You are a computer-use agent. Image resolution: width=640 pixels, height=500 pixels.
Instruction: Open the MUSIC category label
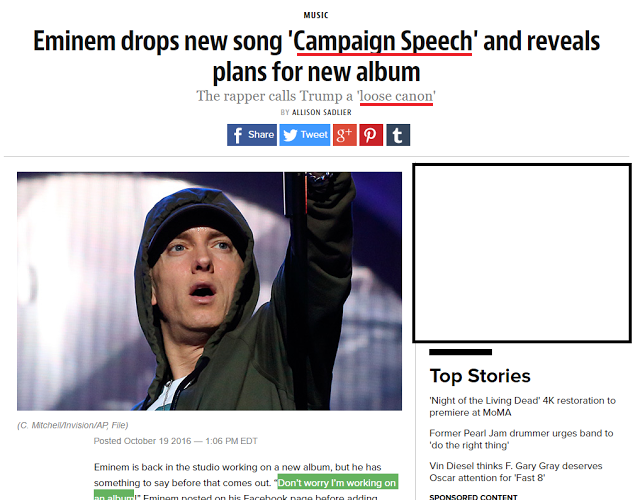click(316, 15)
